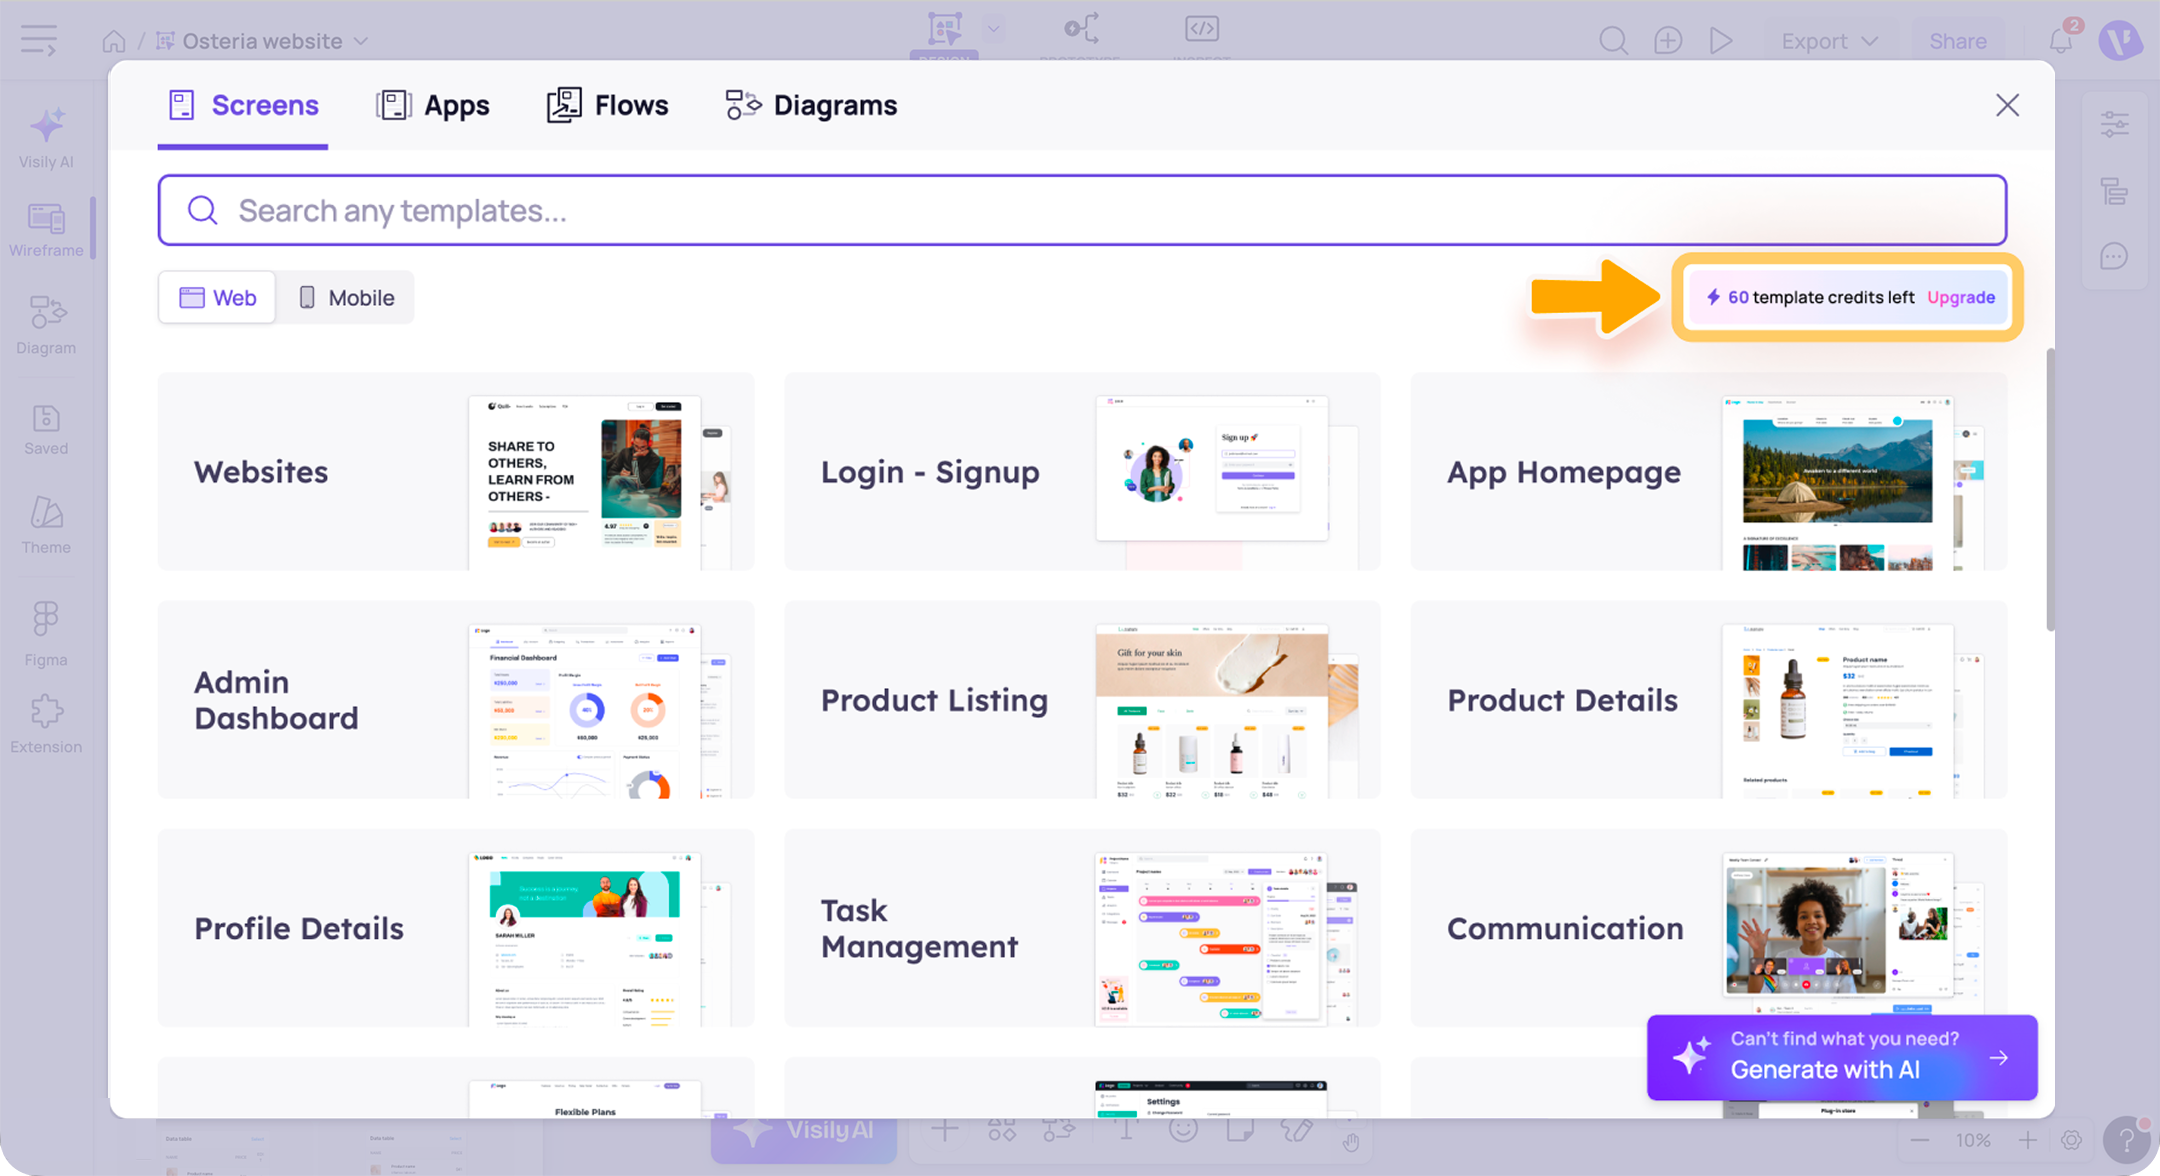Switch to Design mode in top bar
Viewport: 2160px width, 1176px height.
tap(944, 31)
